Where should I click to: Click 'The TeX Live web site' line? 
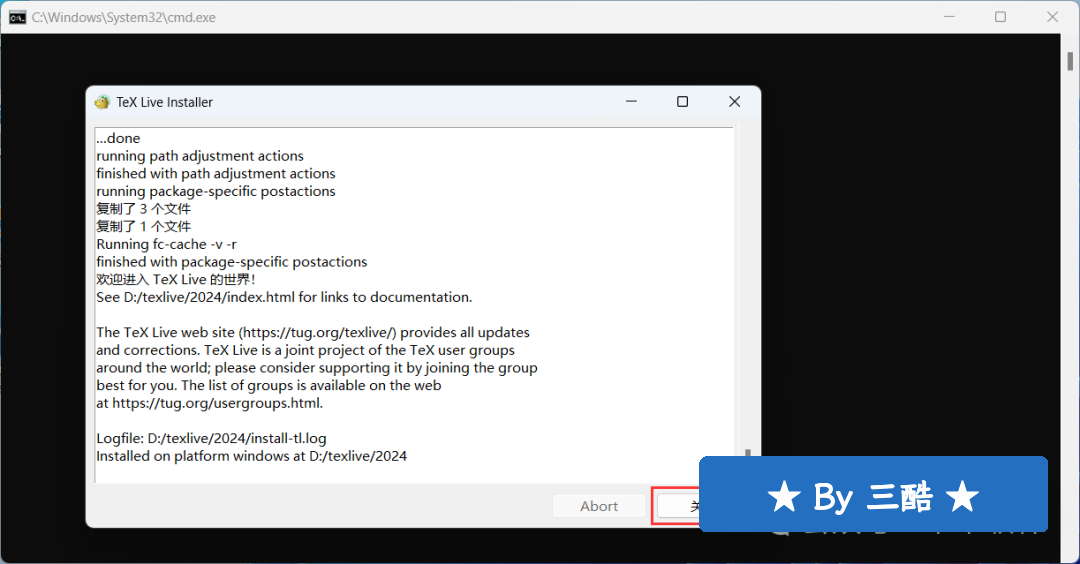(x=313, y=333)
